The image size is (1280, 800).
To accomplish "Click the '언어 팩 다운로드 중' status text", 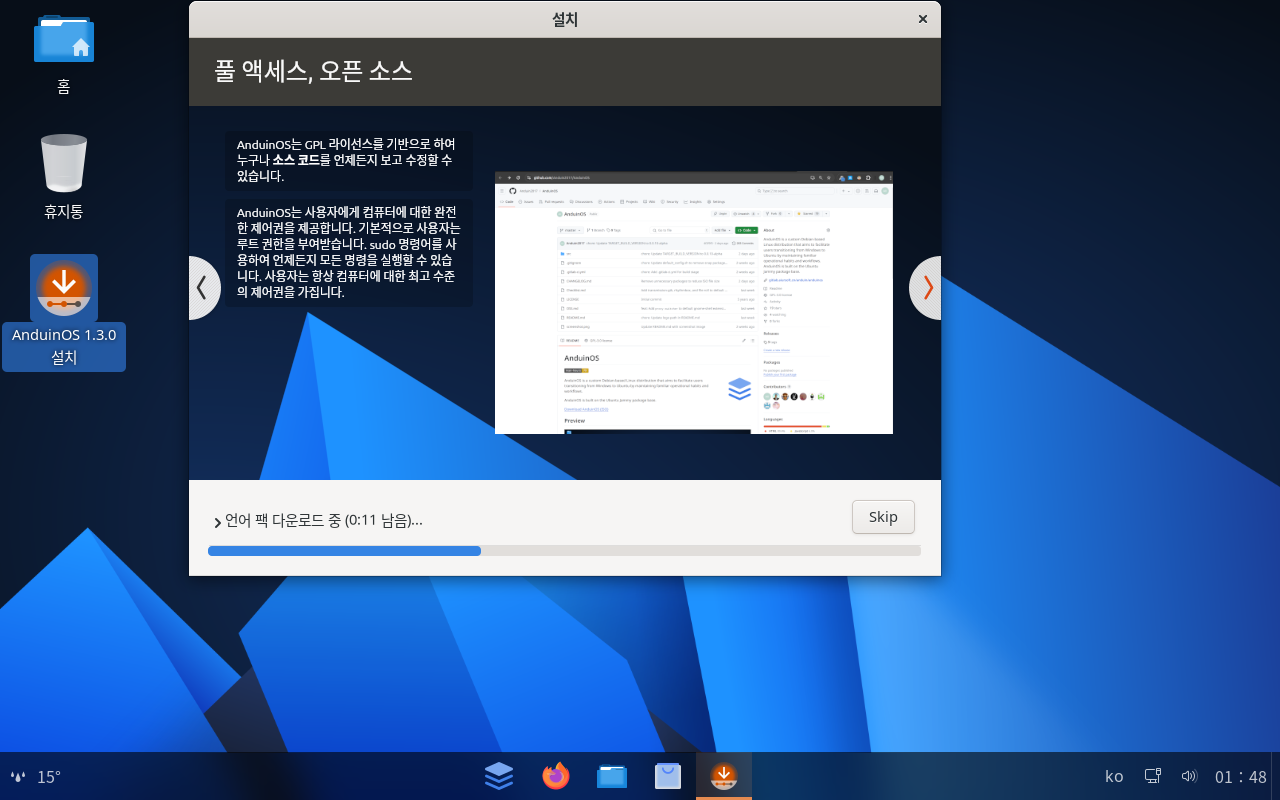I will [x=324, y=521].
